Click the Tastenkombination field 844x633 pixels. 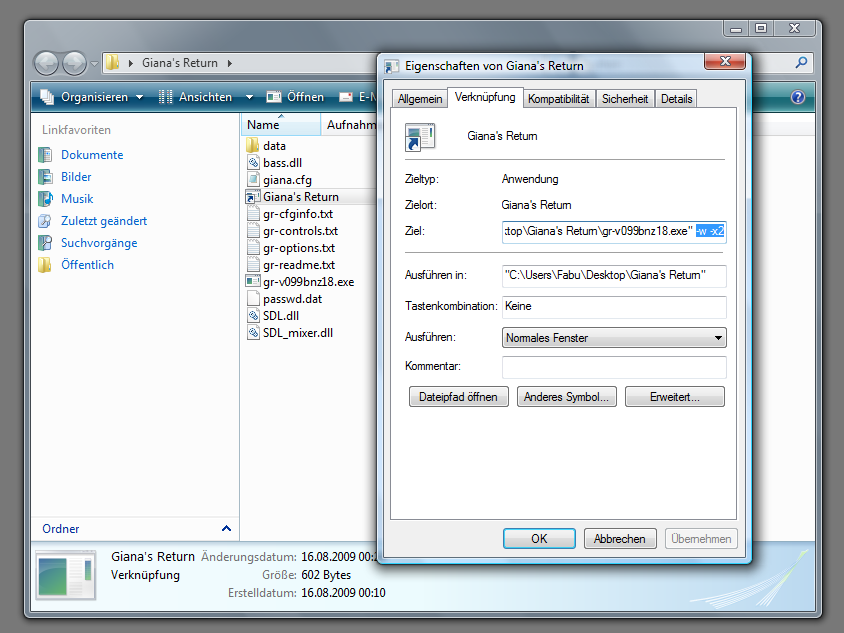point(614,307)
